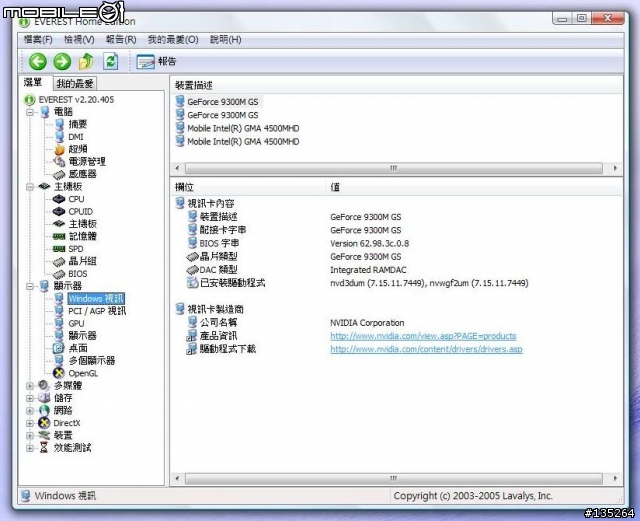Switch to the 選單 tab
This screenshot has width=640, height=521.
click(33, 82)
